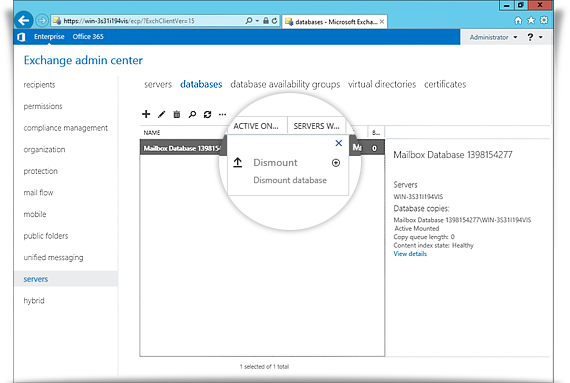
Task: Close the Dismount popup with the X
Action: [x=338, y=143]
